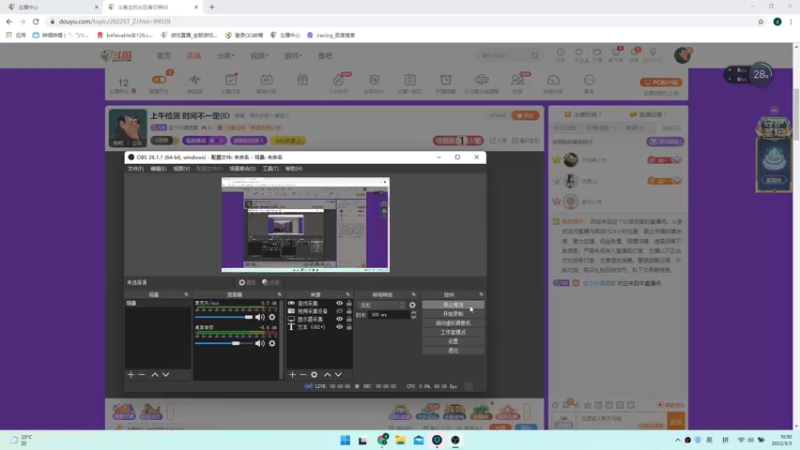Toggle visibility of 视频采集设备 source
The height and width of the screenshot is (450, 800).
click(x=339, y=311)
